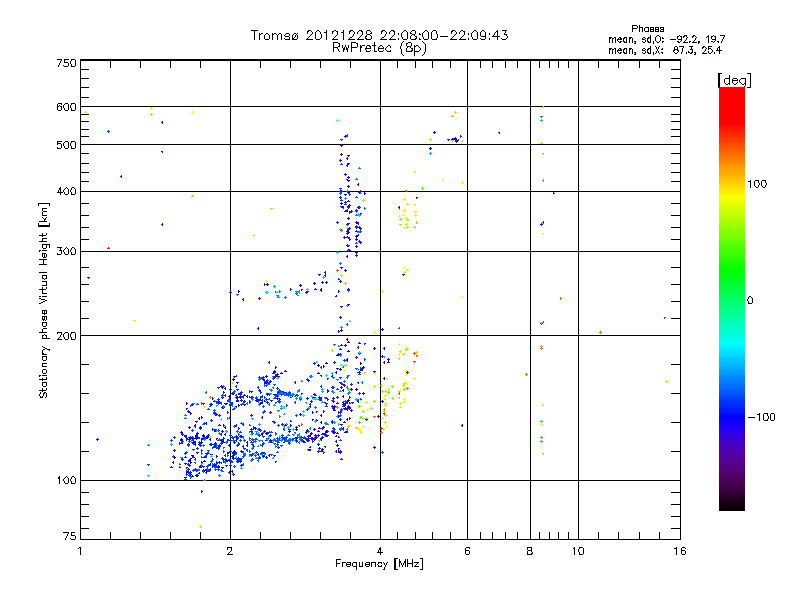Click the 'RwPretec (8p)' subtitle
Image resolution: width=800 pixels, height=600 pixels.
click(x=379, y=48)
